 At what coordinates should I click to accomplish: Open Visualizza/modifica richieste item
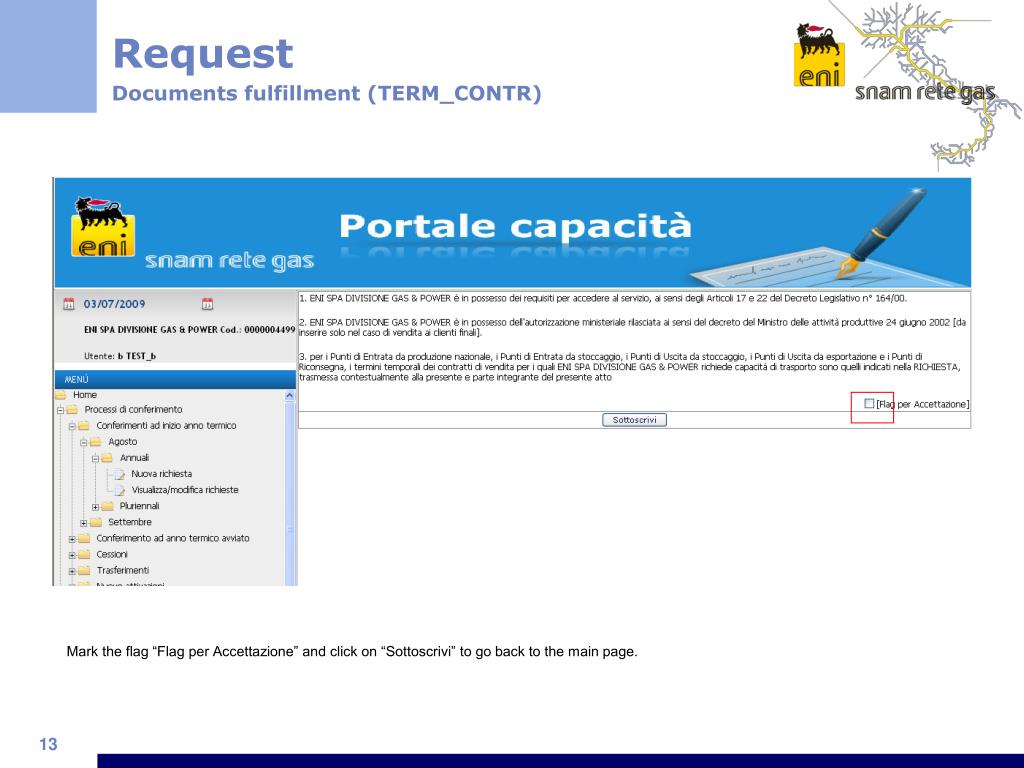coord(185,490)
